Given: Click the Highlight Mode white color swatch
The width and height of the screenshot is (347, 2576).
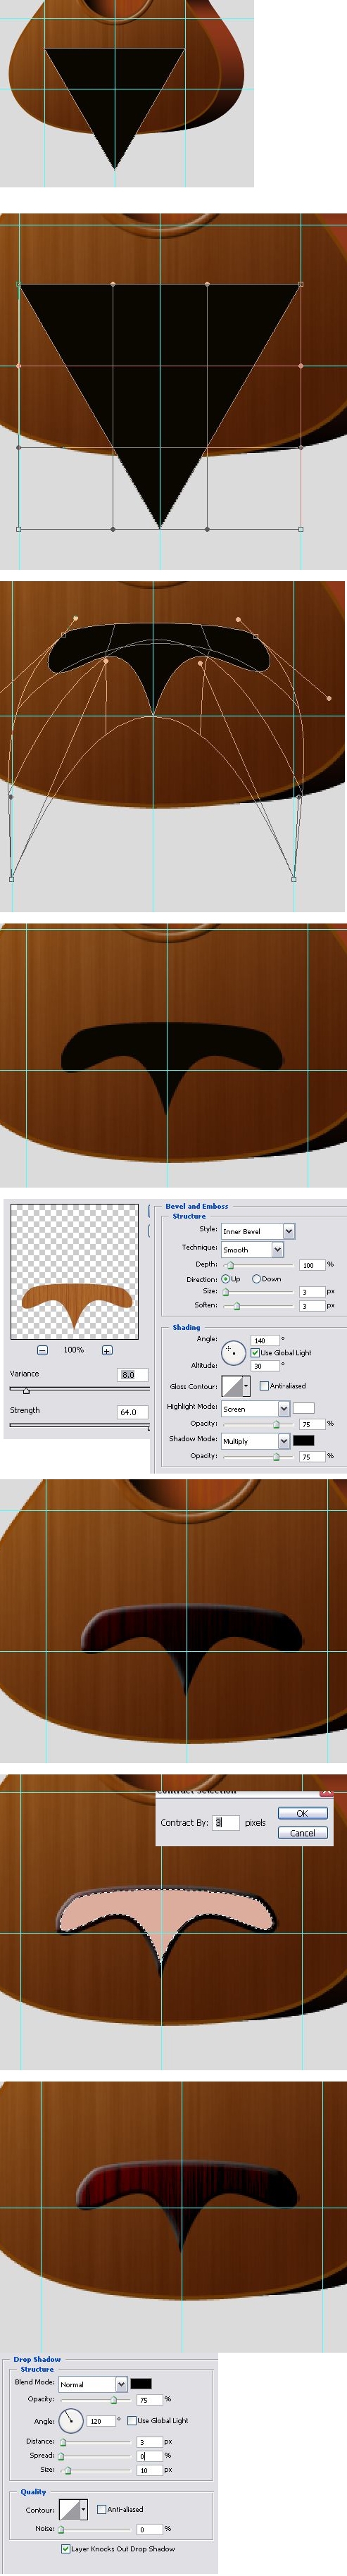Looking at the screenshot, I should pyautogui.click(x=303, y=1408).
